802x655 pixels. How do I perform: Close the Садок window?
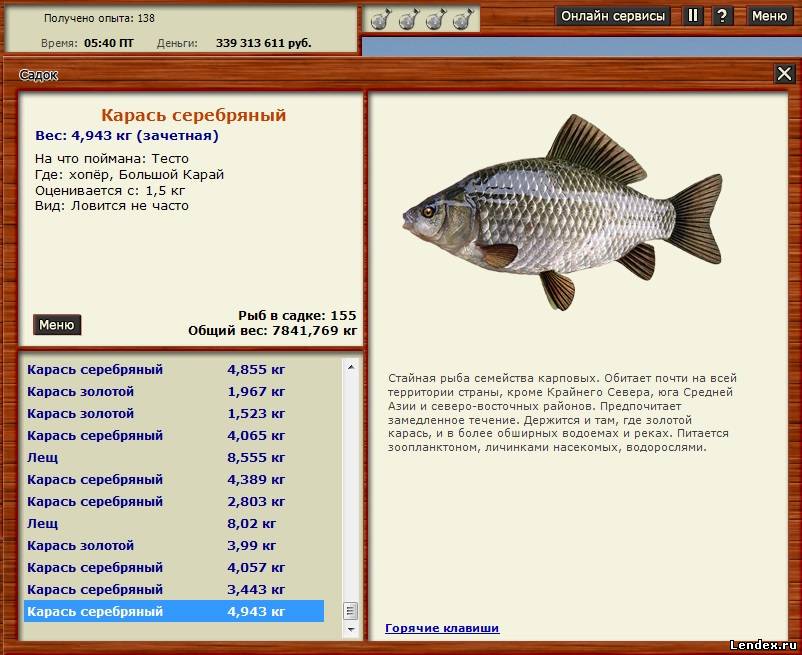784,74
